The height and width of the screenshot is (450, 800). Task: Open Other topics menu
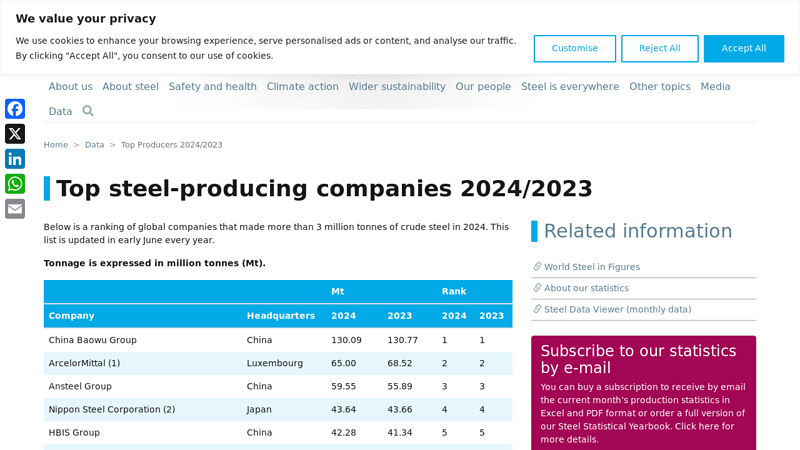coord(660,86)
